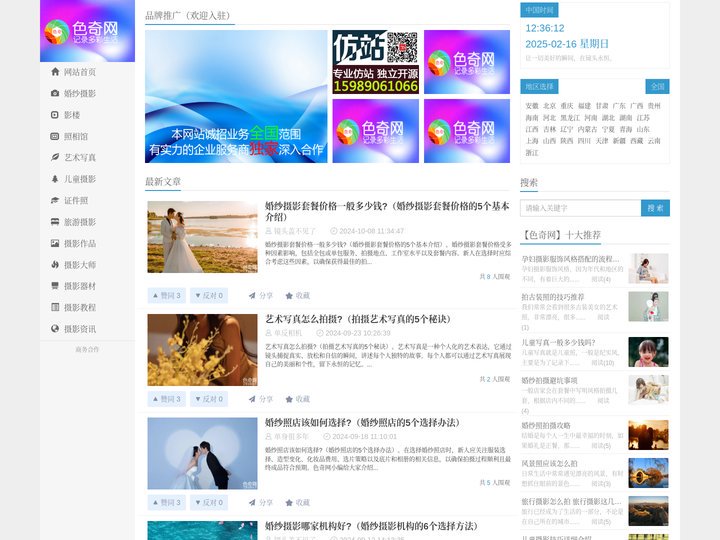Select the 安徽 region link
Viewport: 720px width, 540px height.
532,106
